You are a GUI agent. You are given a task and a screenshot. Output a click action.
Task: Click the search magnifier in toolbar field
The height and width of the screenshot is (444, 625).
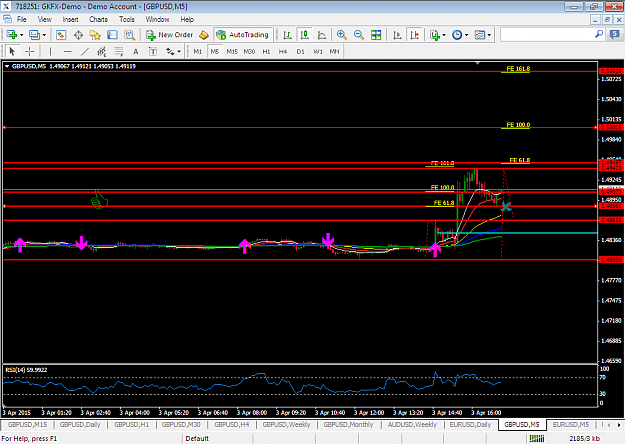click(599, 35)
